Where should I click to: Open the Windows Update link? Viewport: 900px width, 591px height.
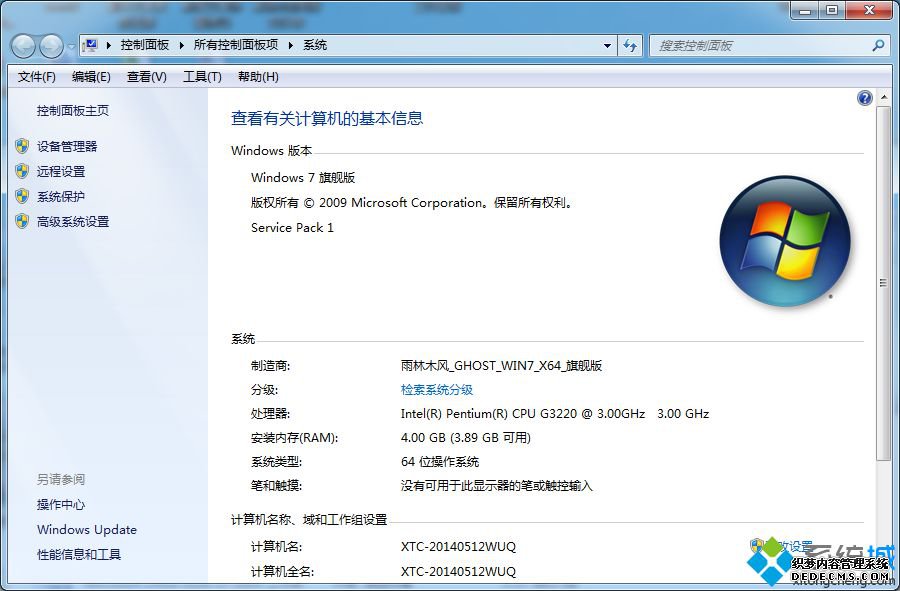[x=87, y=530]
